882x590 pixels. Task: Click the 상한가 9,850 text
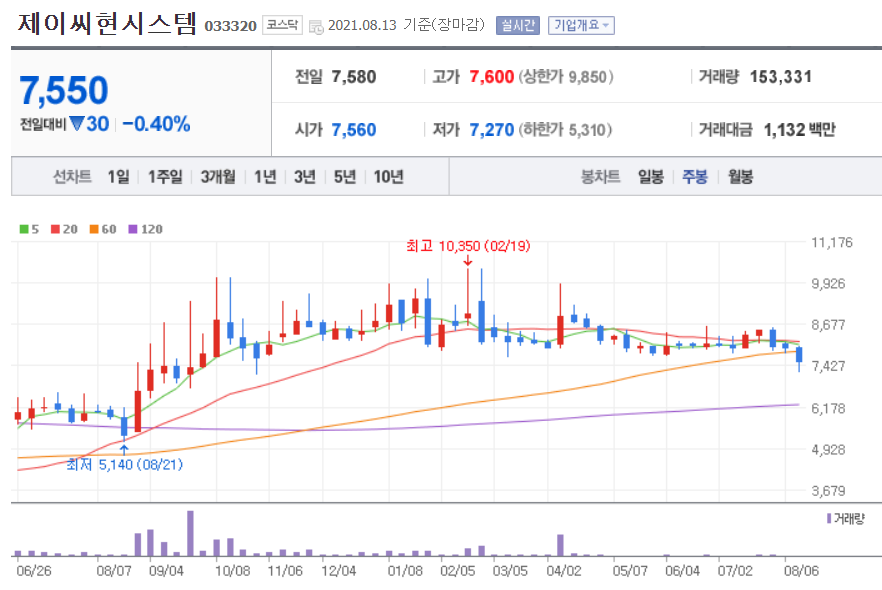[566, 76]
